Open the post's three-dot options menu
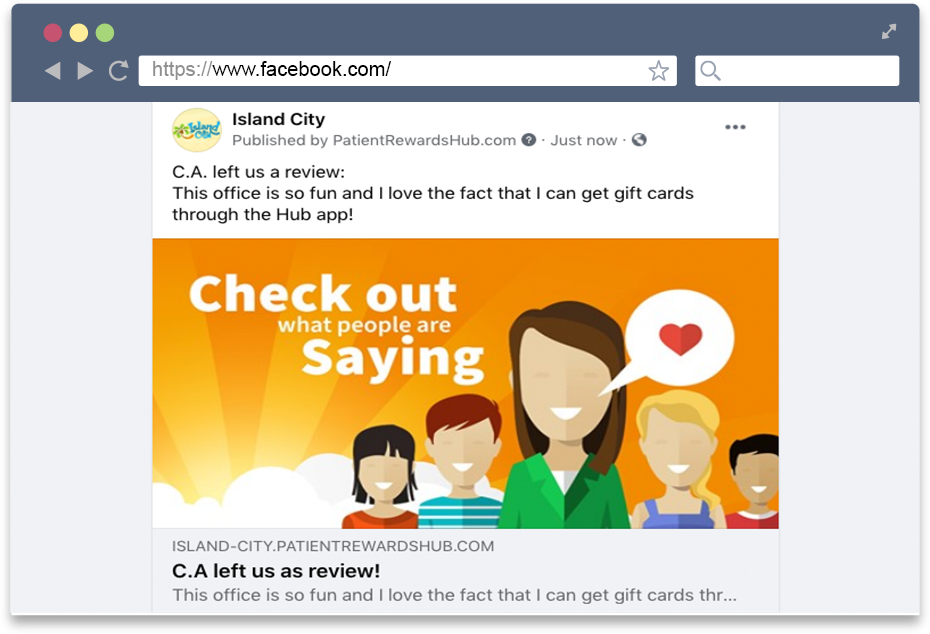 [735, 127]
